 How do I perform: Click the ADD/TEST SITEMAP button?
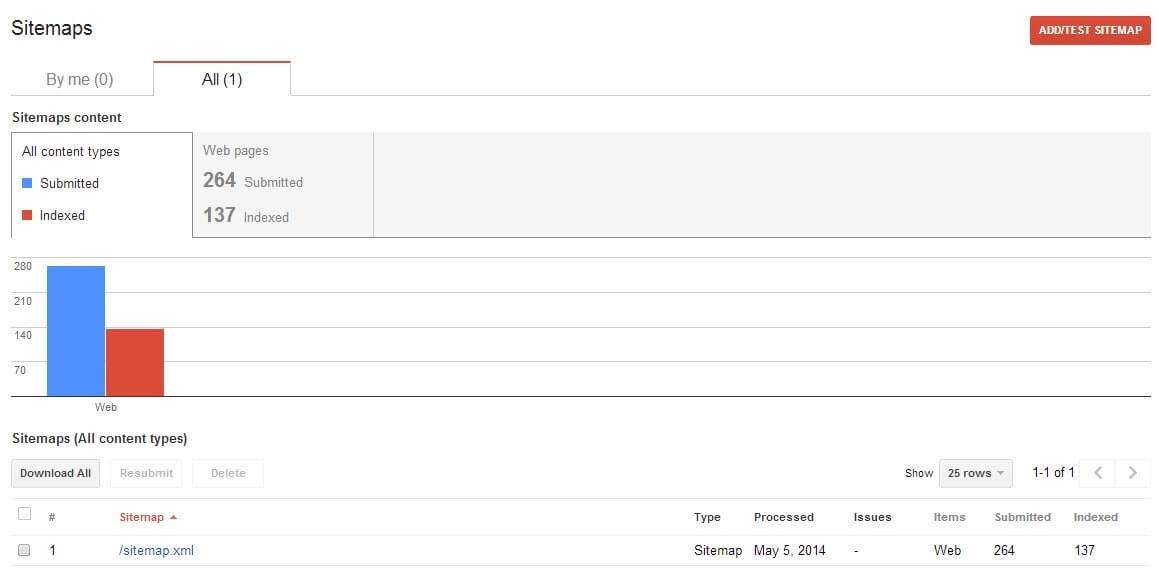click(1090, 30)
